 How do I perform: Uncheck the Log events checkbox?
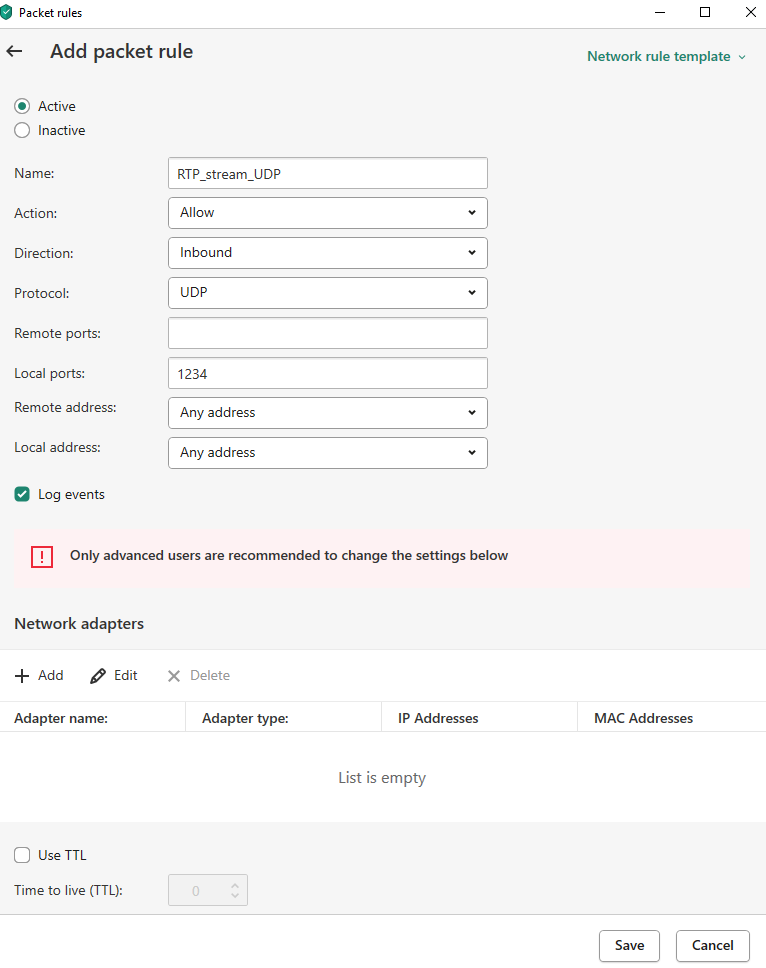22,494
